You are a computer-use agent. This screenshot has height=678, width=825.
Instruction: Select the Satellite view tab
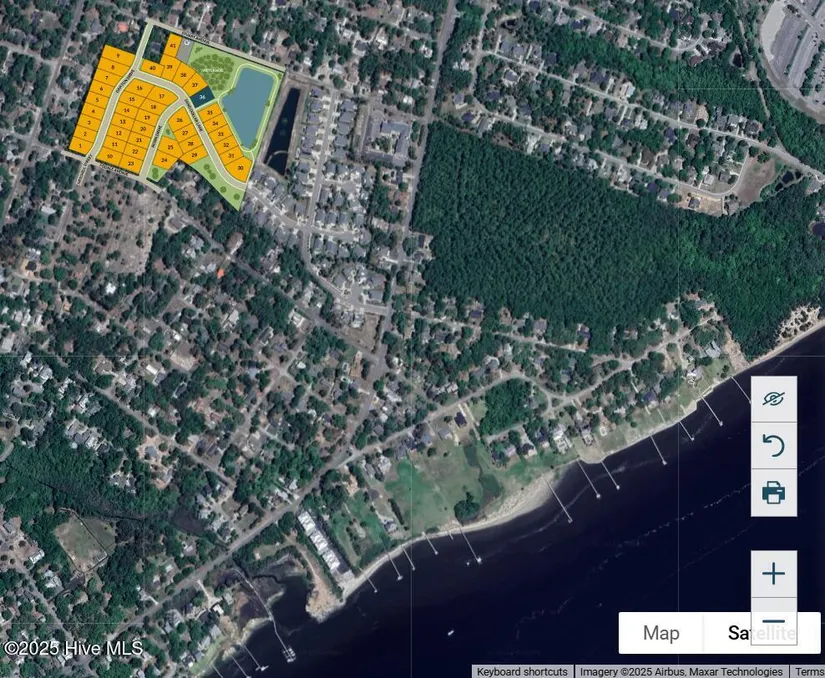[x=762, y=633]
